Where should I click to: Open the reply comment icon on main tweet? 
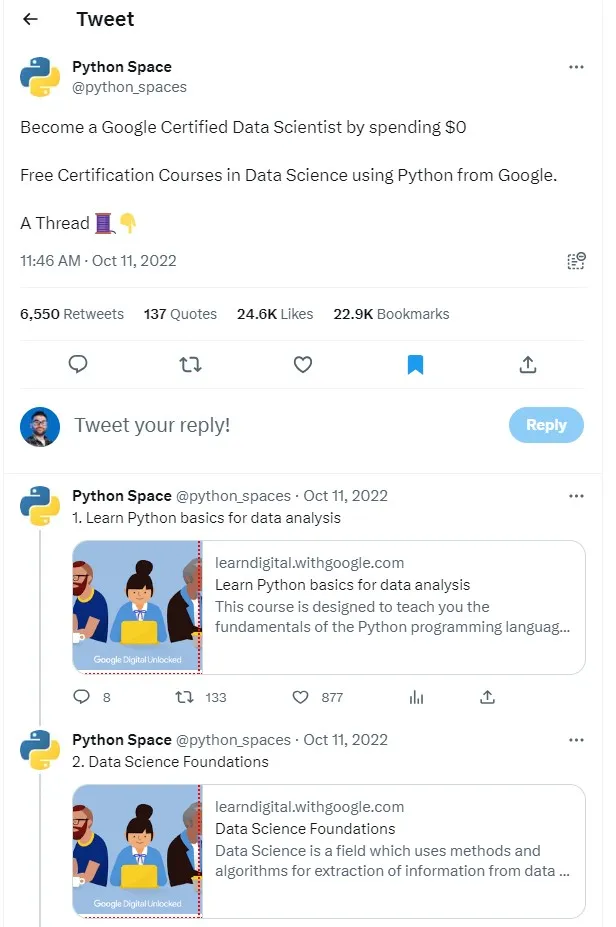[x=78, y=364]
